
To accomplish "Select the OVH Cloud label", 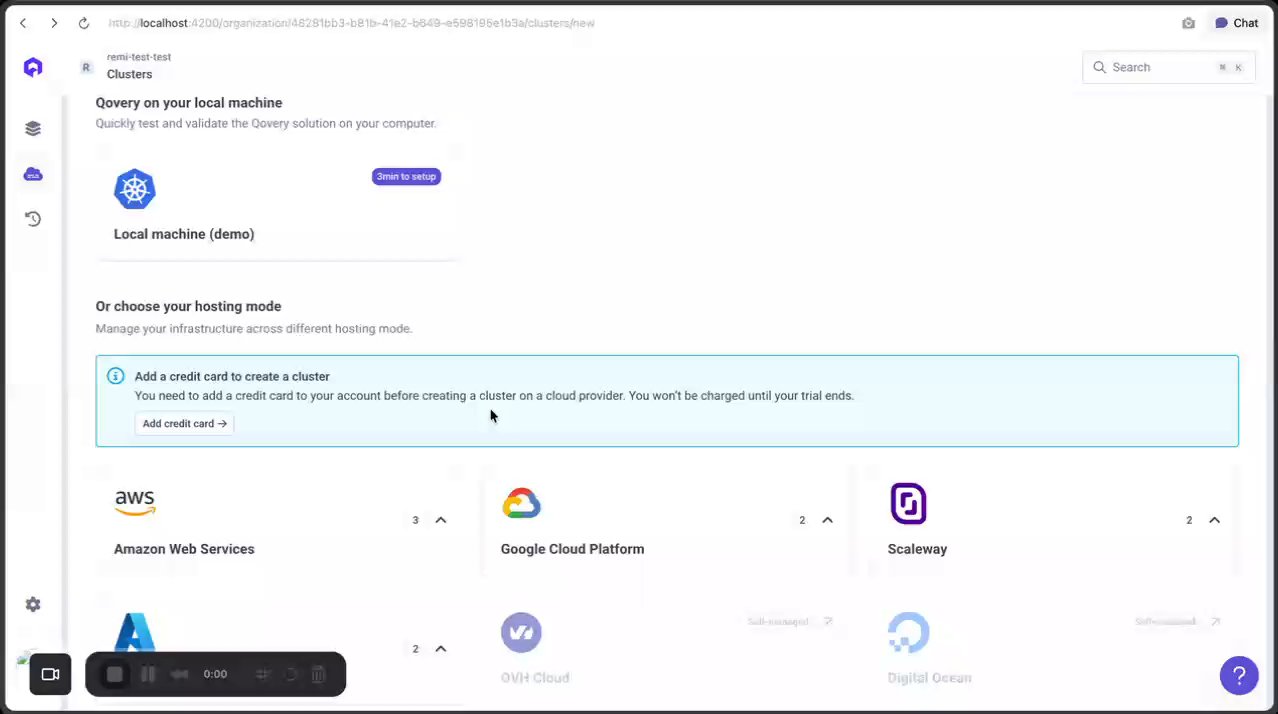I will pos(535,678).
